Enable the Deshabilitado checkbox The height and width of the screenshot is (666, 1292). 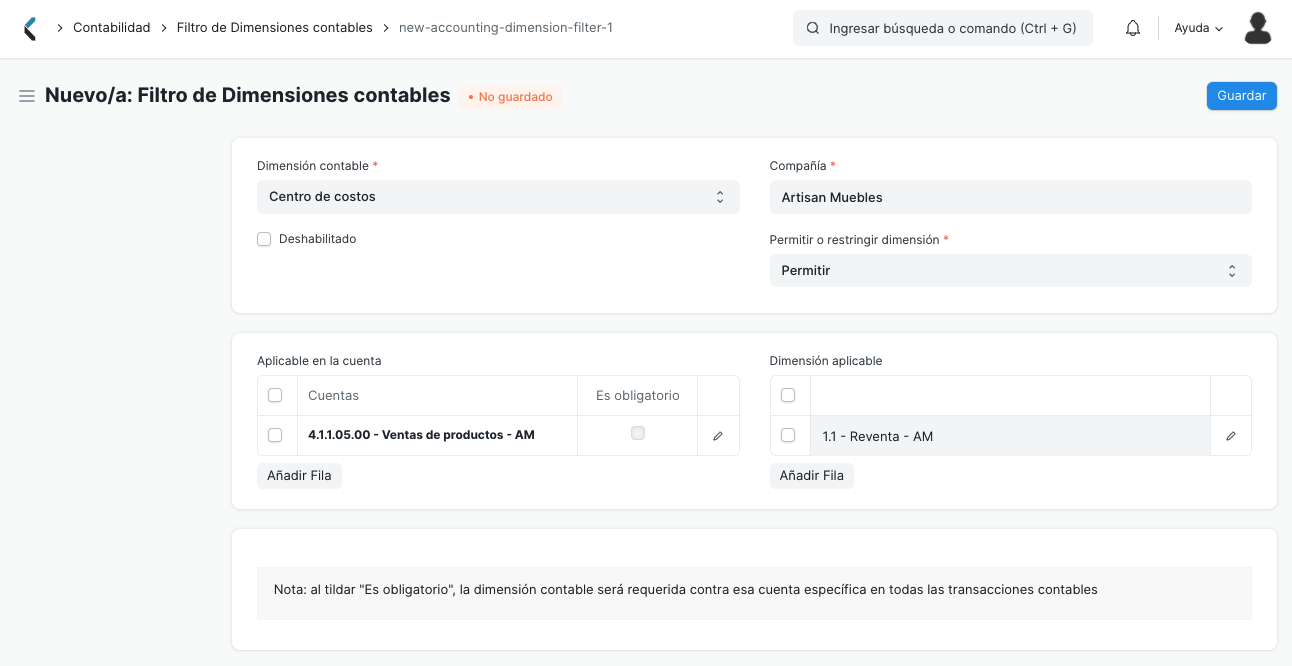pyautogui.click(x=264, y=239)
